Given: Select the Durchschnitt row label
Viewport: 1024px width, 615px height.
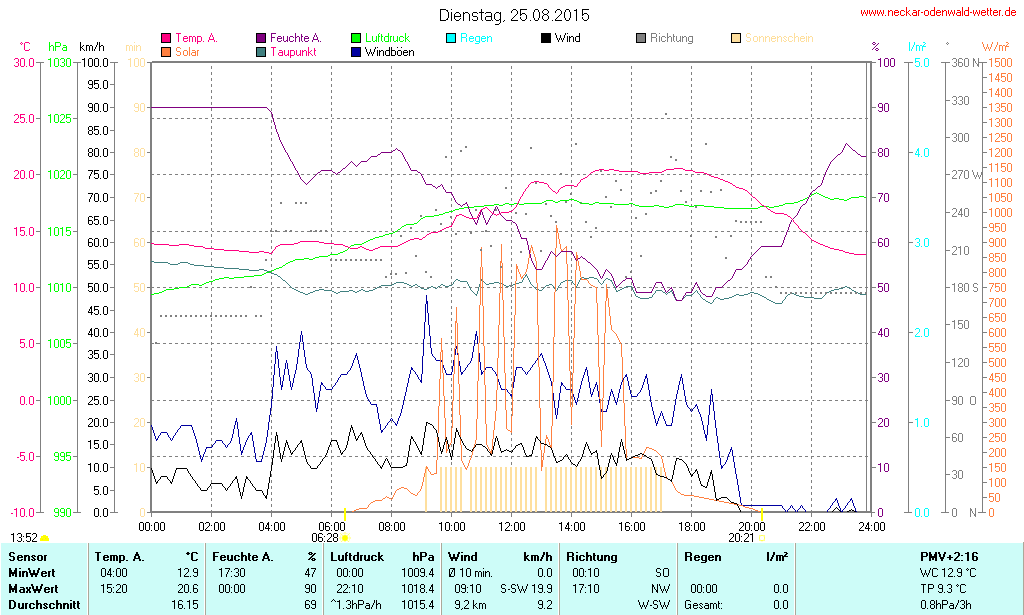Looking at the screenshot, I should (x=42, y=605).
